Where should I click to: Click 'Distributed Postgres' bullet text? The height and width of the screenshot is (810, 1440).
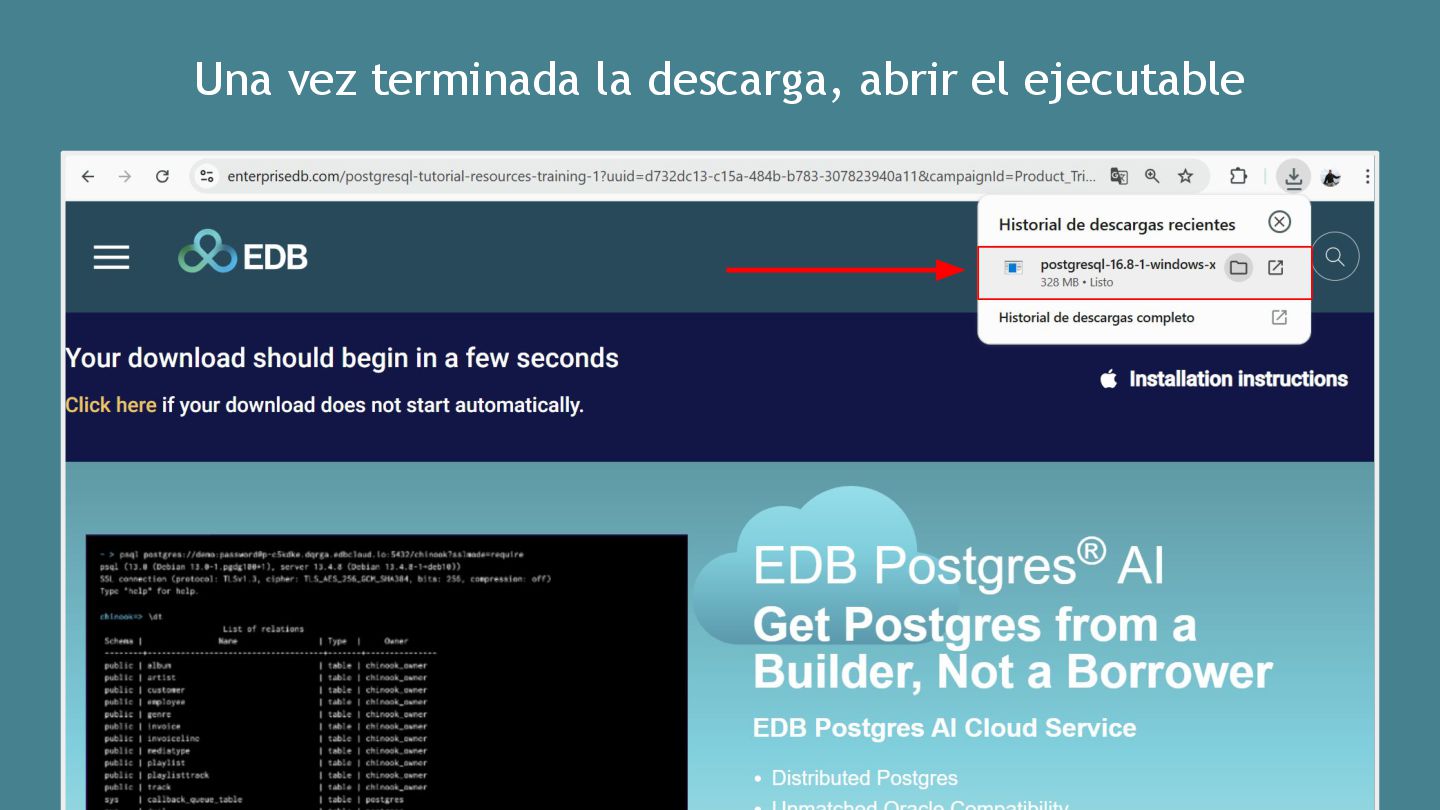coord(864,778)
